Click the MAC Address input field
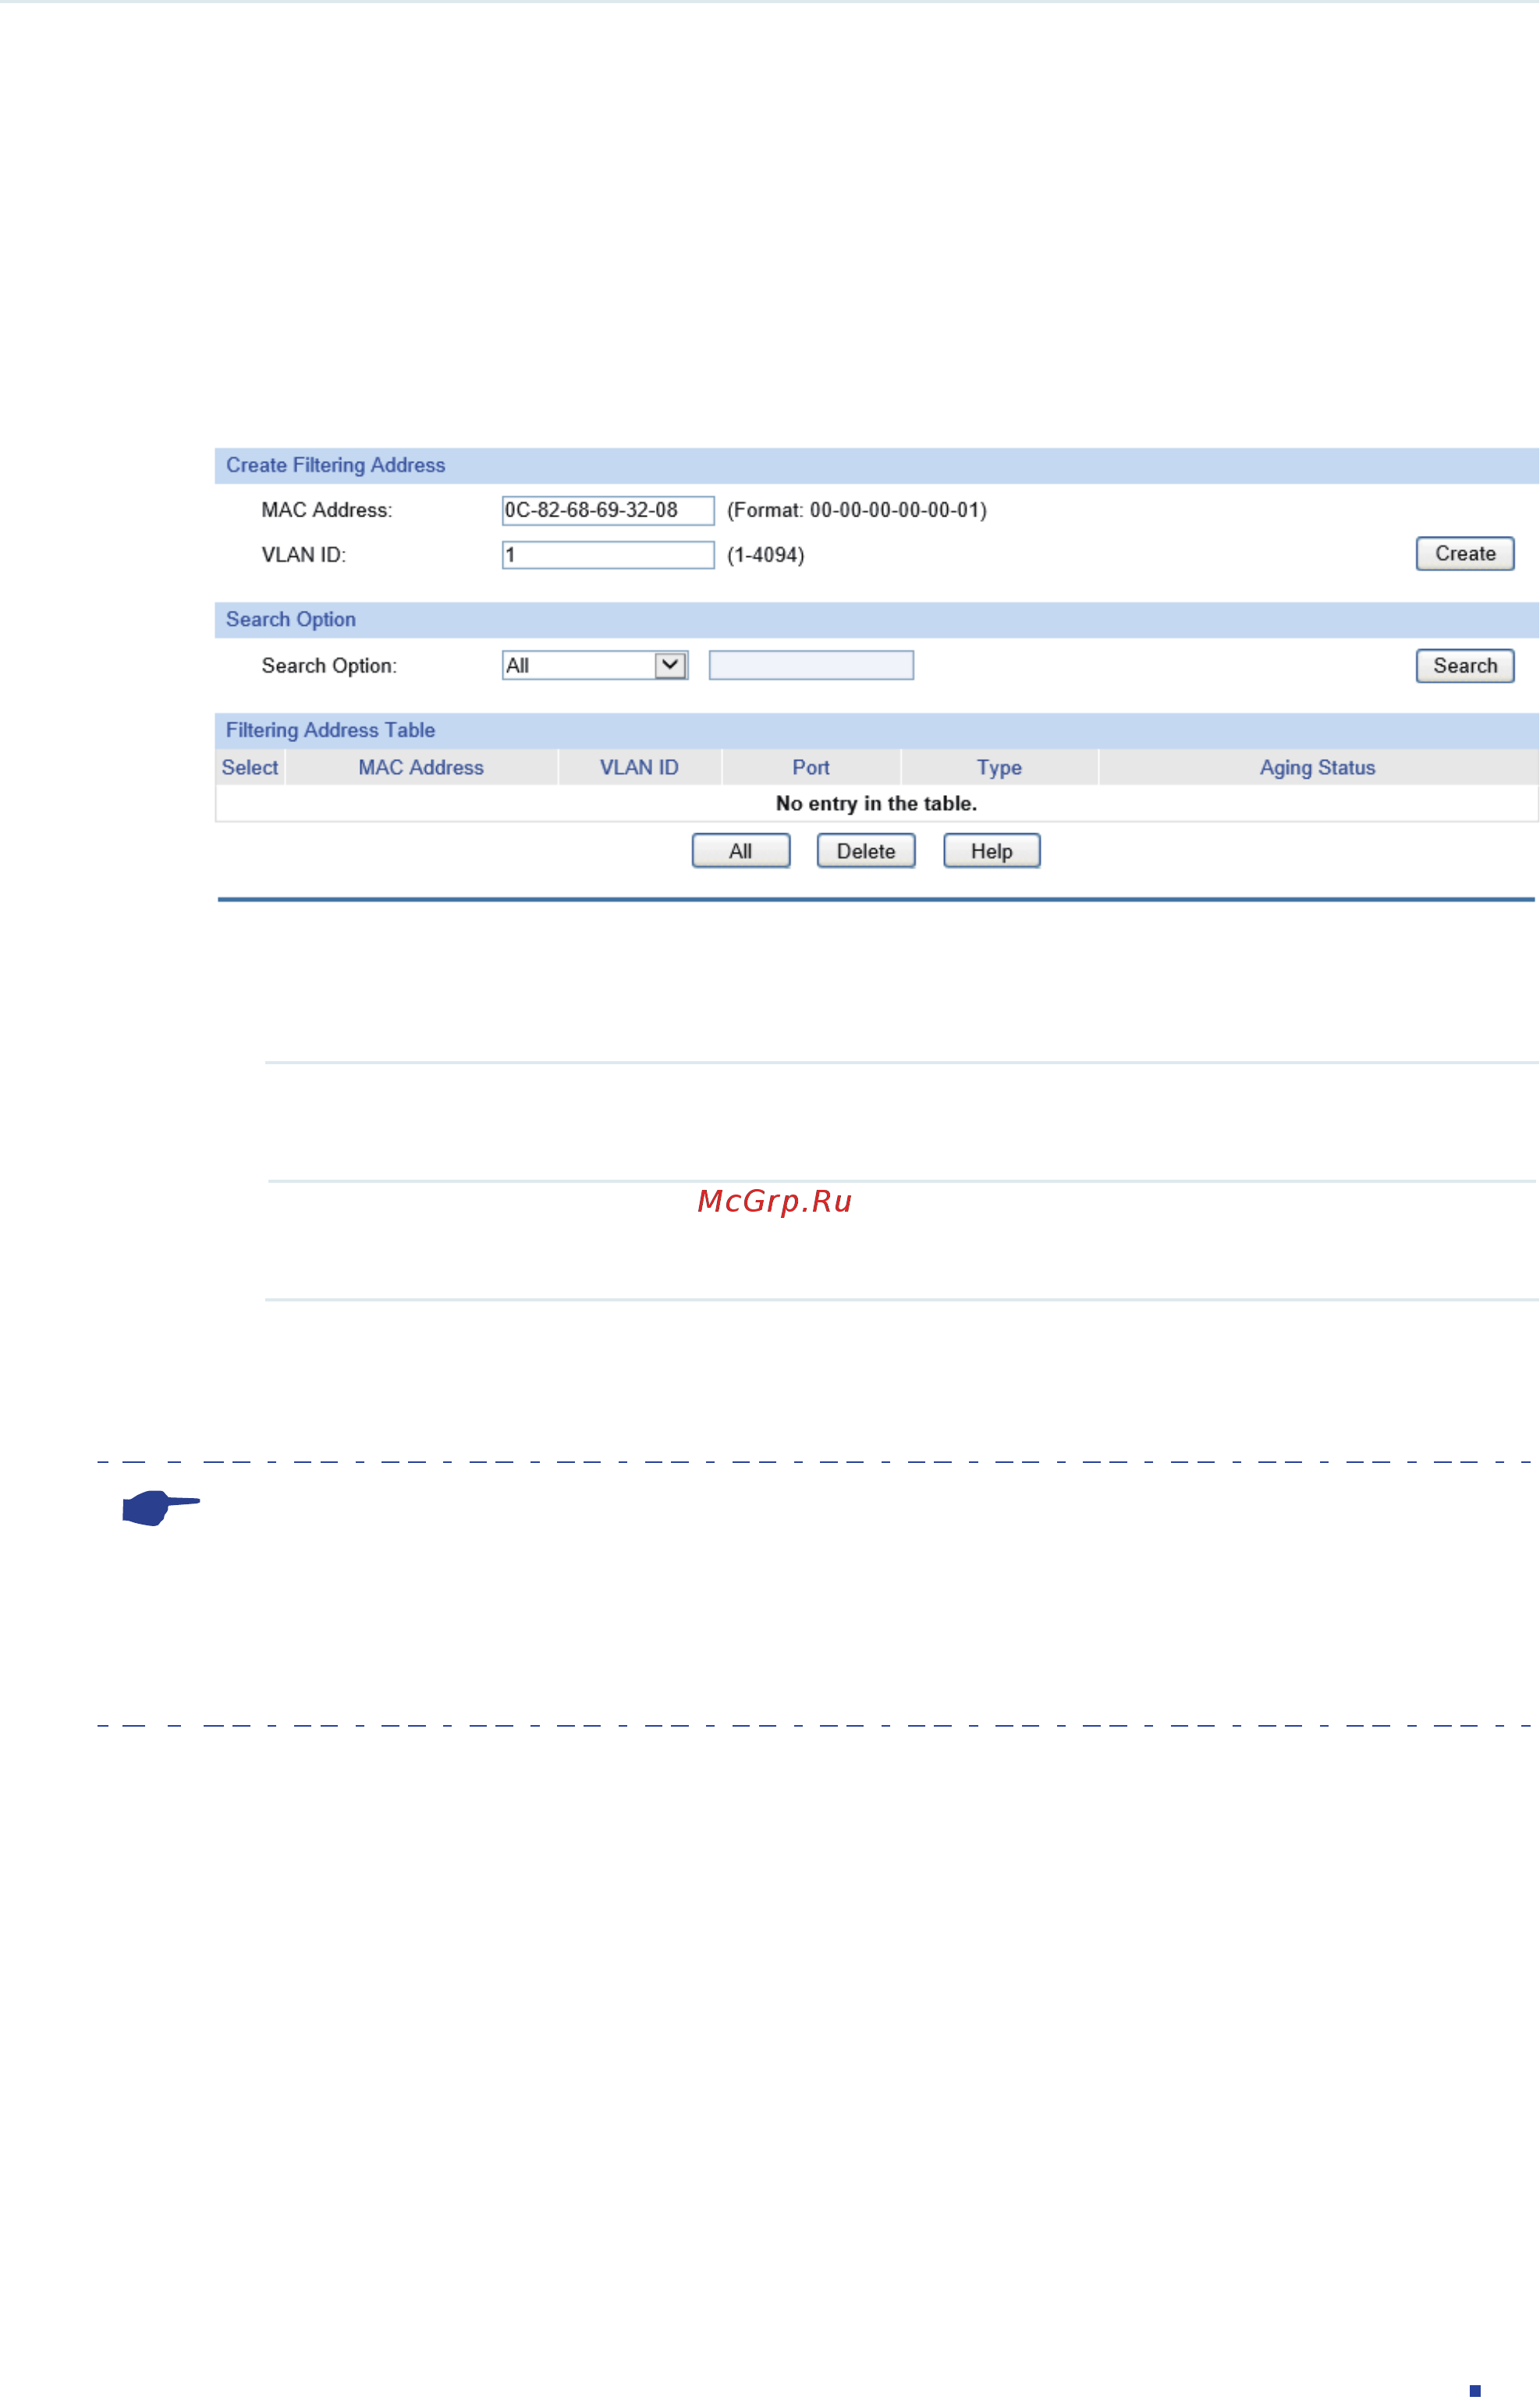The height and width of the screenshot is (2400, 1540). (x=608, y=510)
